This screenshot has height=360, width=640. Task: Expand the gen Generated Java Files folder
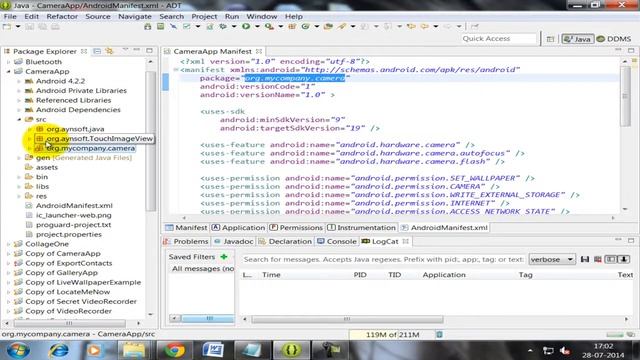pos(19,158)
